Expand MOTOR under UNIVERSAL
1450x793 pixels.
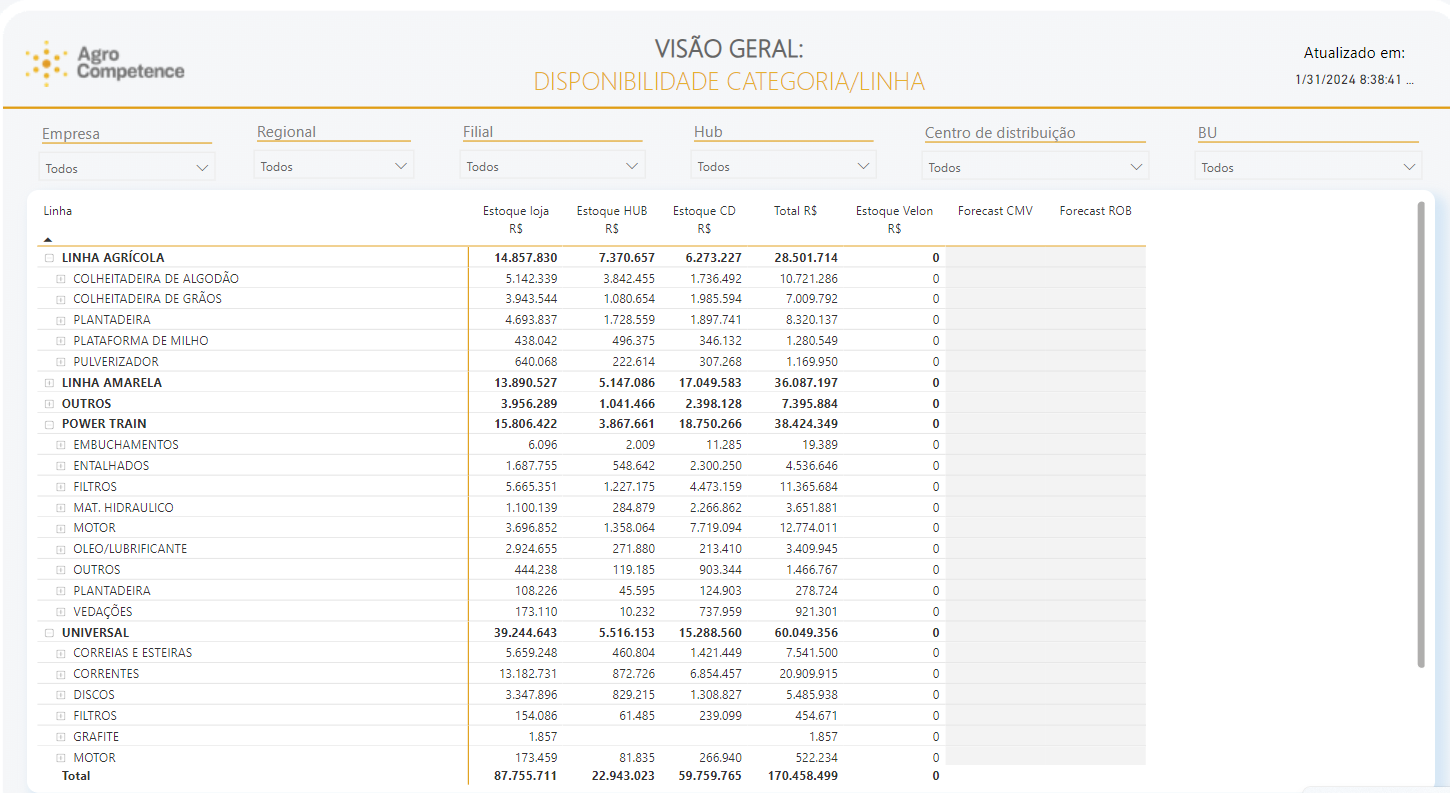[x=61, y=758]
